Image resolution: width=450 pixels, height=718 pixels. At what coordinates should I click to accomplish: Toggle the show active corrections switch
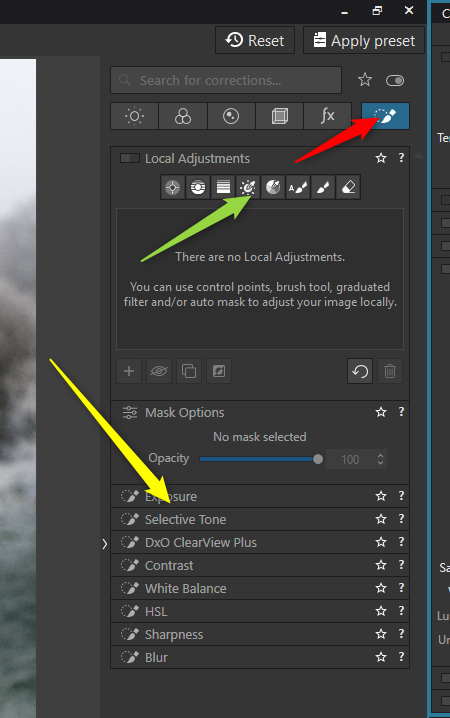[x=395, y=81]
